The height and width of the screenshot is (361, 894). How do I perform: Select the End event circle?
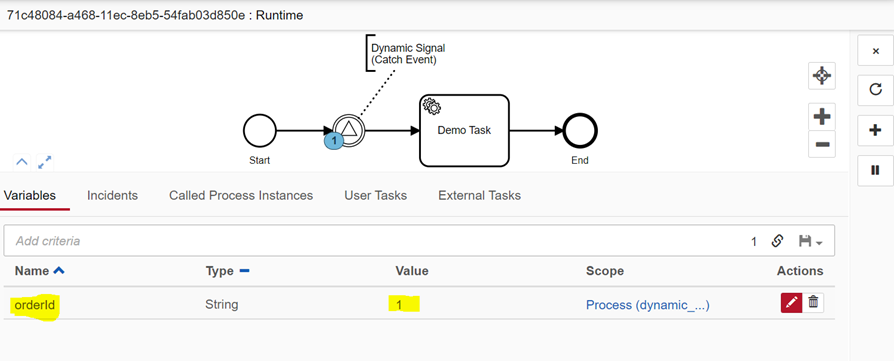tap(580, 131)
